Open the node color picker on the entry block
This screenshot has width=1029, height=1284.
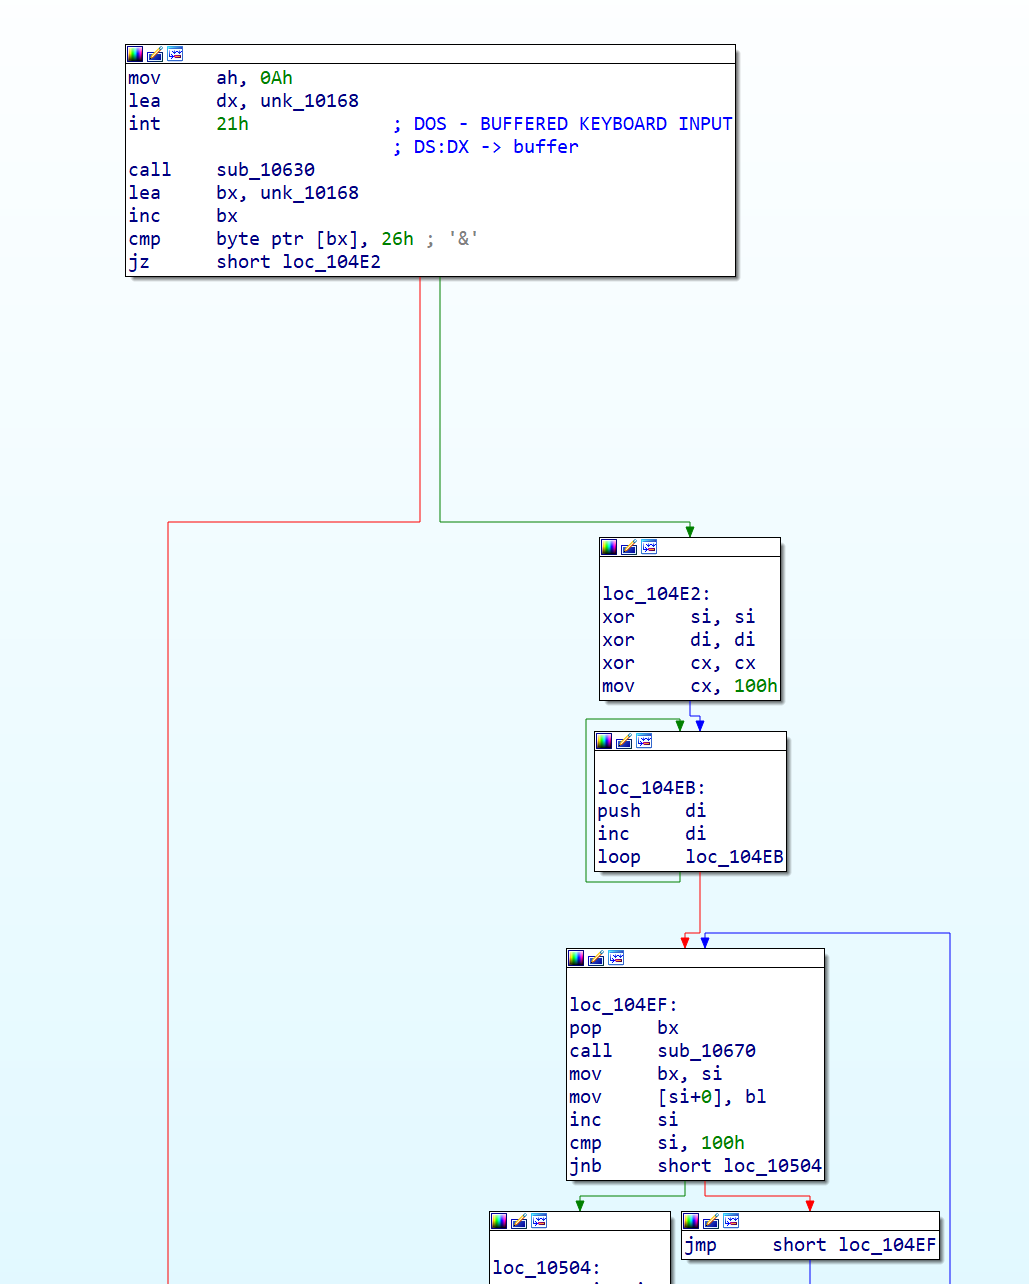coord(135,53)
